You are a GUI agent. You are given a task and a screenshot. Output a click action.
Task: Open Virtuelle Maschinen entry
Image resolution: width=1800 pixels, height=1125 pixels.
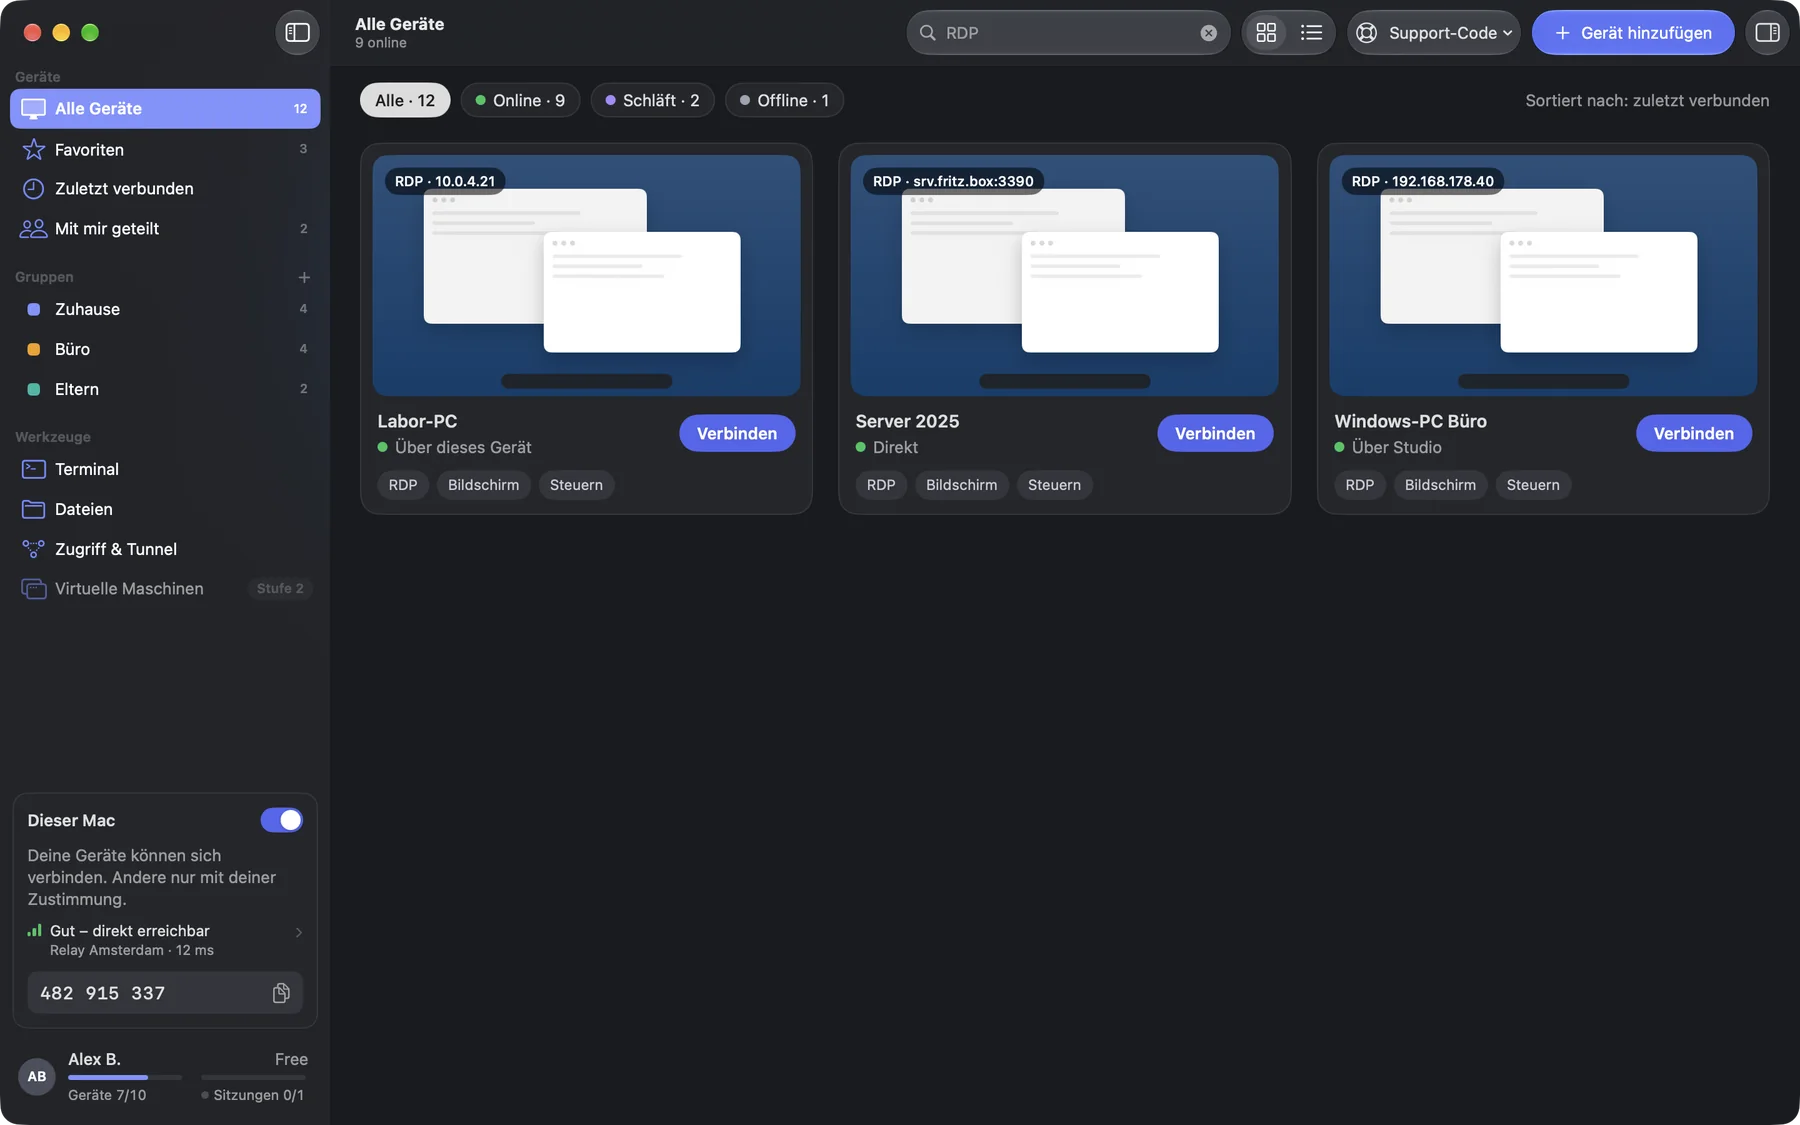click(165, 589)
